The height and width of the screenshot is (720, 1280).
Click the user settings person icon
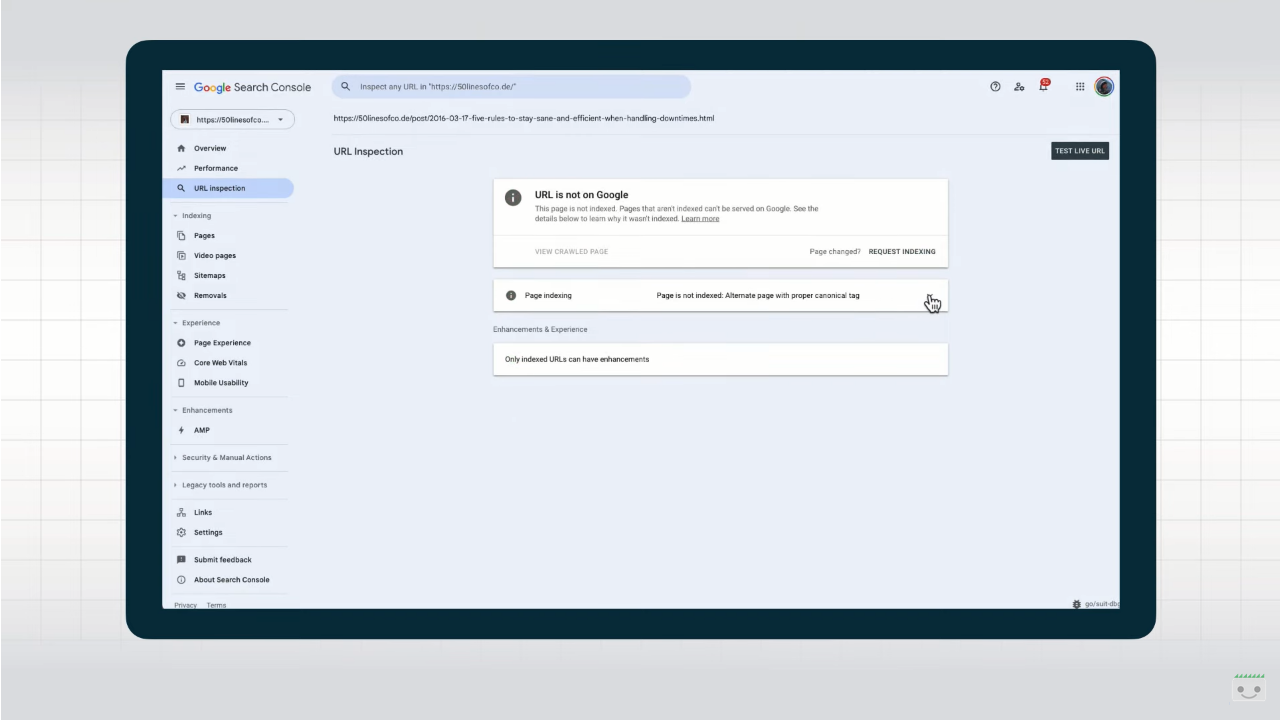tap(1019, 87)
